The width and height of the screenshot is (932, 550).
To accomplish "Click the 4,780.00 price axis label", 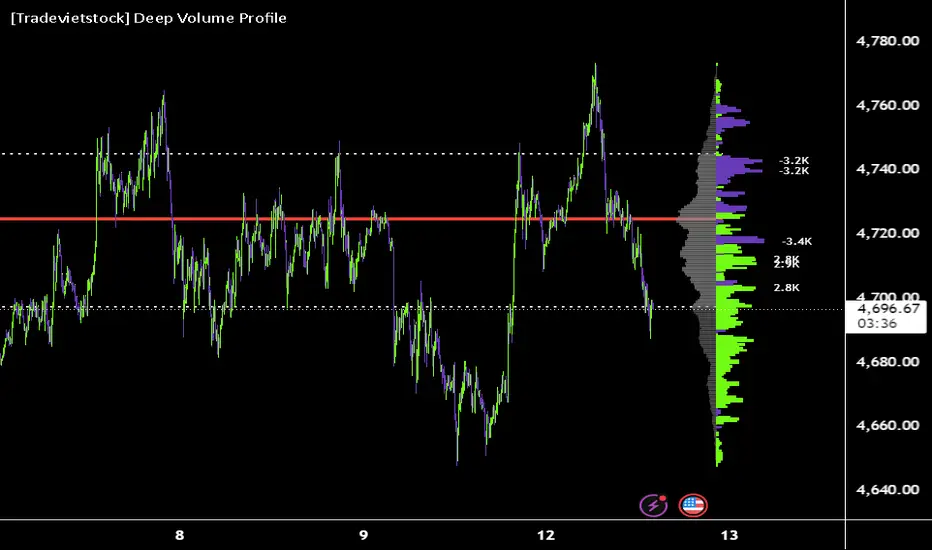I will click(887, 41).
